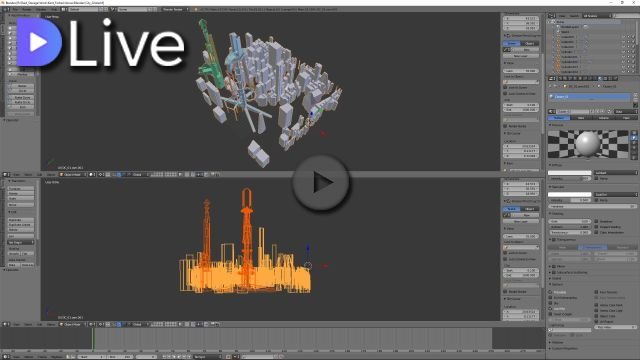The width and height of the screenshot is (640, 360).
Task: Toggle the Face Textures checkbox
Action: [x=596, y=292]
